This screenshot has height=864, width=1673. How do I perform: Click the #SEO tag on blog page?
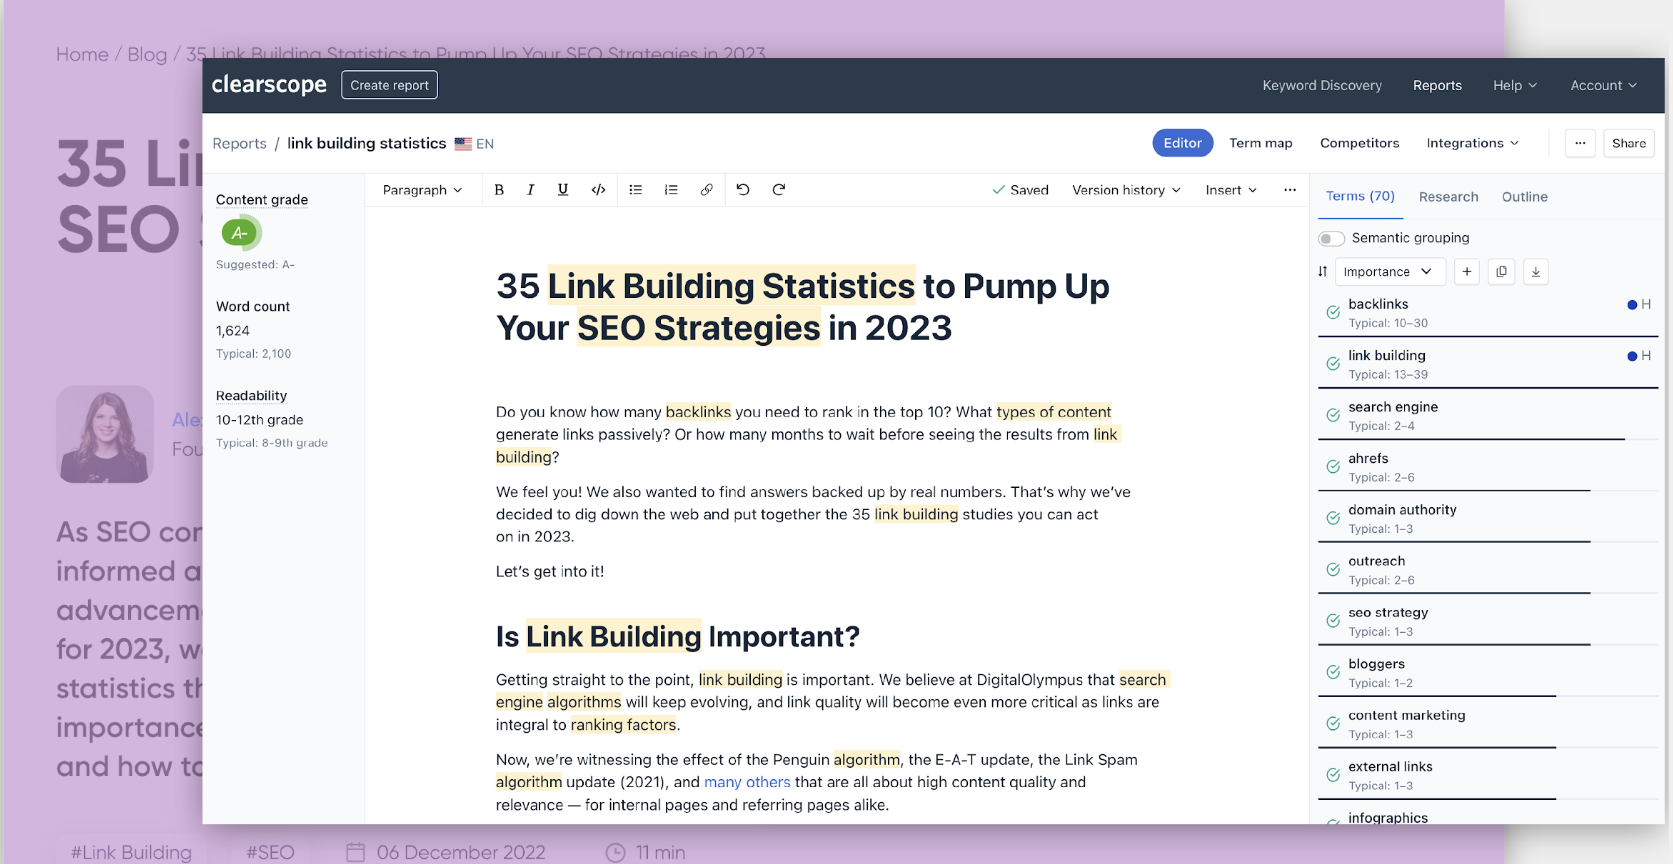pyautogui.click(x=271, y=852)
